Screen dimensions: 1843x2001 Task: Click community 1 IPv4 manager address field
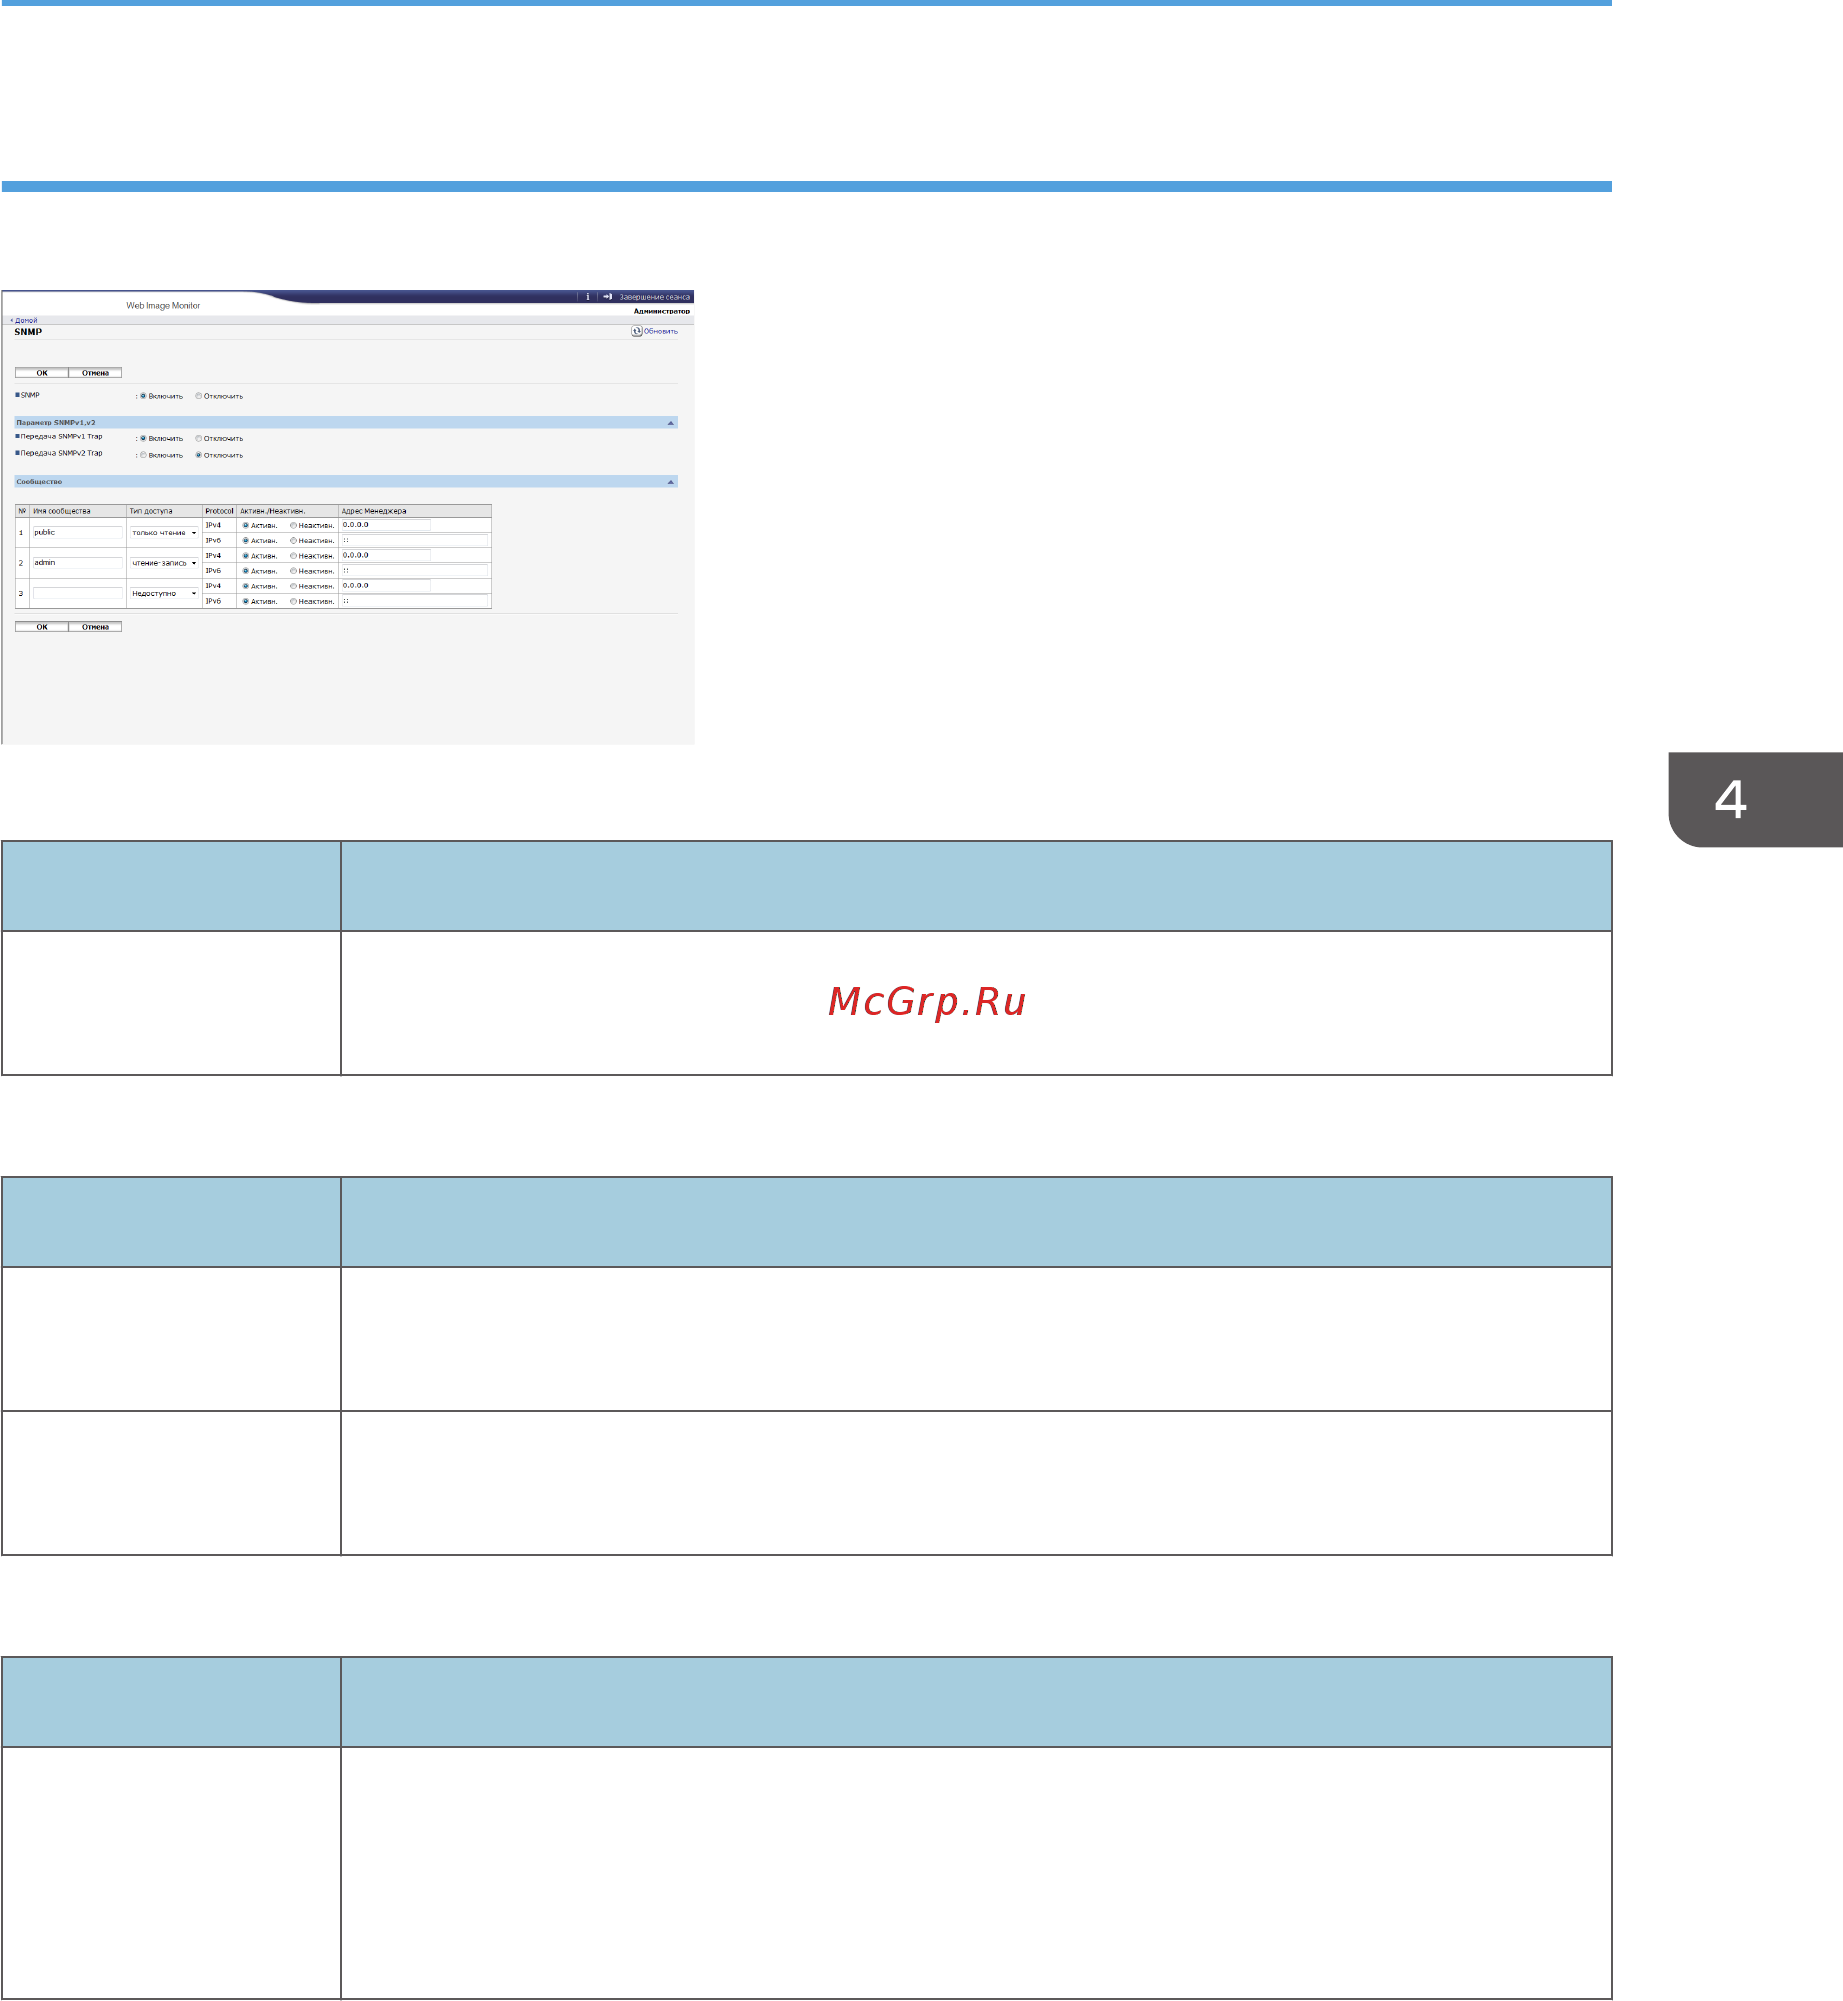coord(386,525)
